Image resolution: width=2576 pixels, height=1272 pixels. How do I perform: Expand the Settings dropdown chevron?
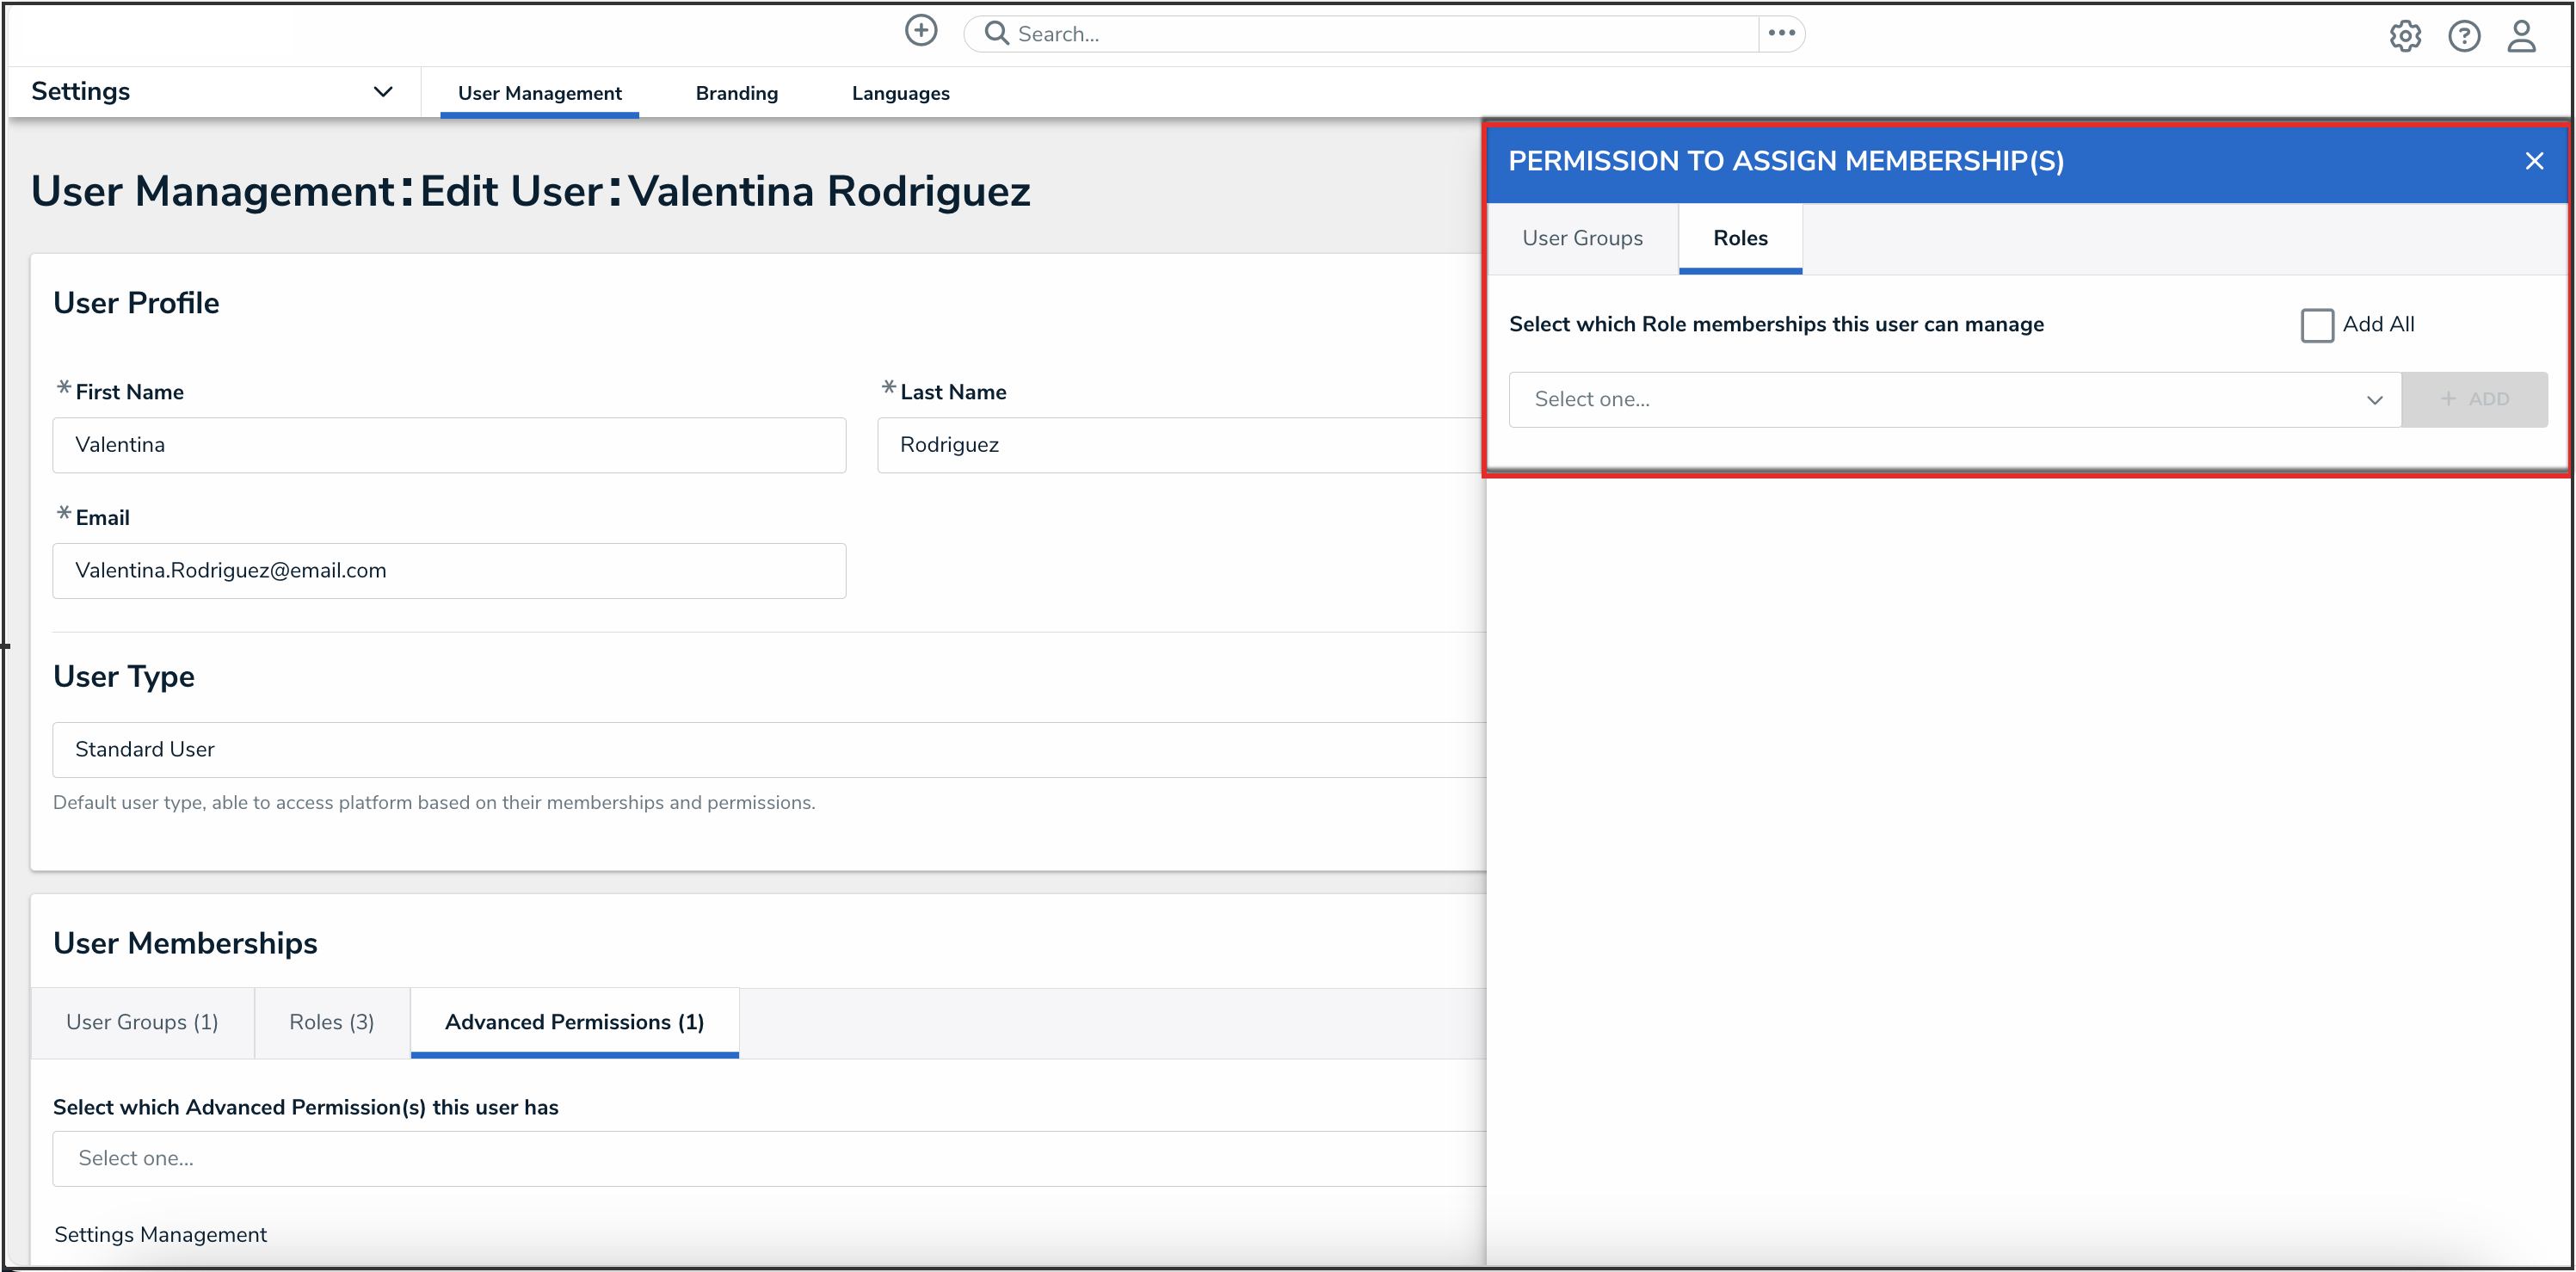(x=382, y=92)
